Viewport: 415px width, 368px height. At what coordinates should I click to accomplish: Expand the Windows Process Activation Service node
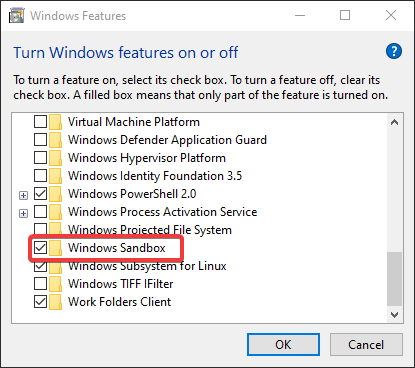coord(23,213)
